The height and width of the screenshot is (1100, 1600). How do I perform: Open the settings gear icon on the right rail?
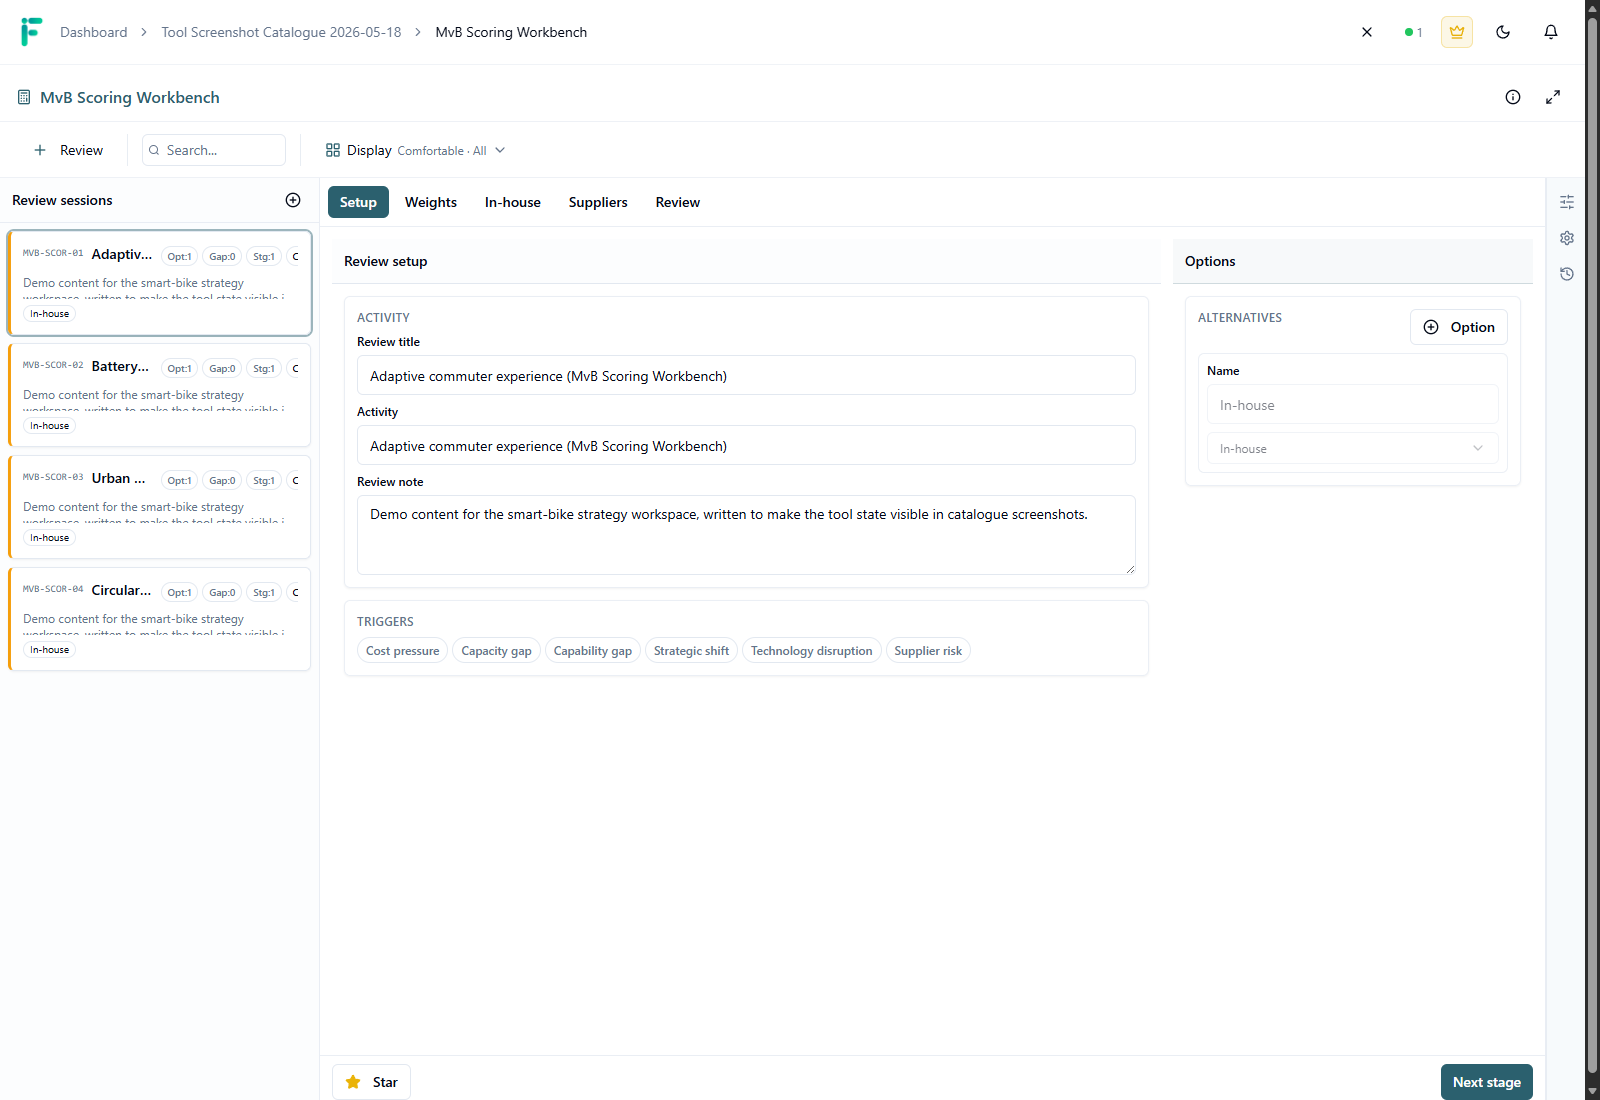coord(1567,238)
